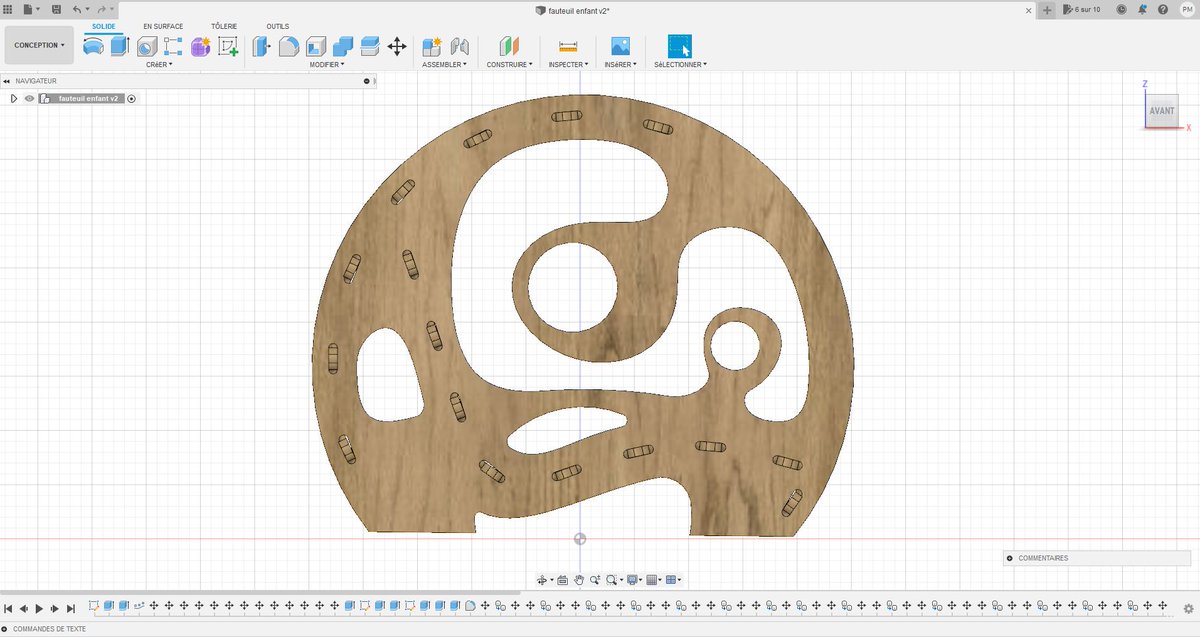Open the PM user profile menu

1186,9
